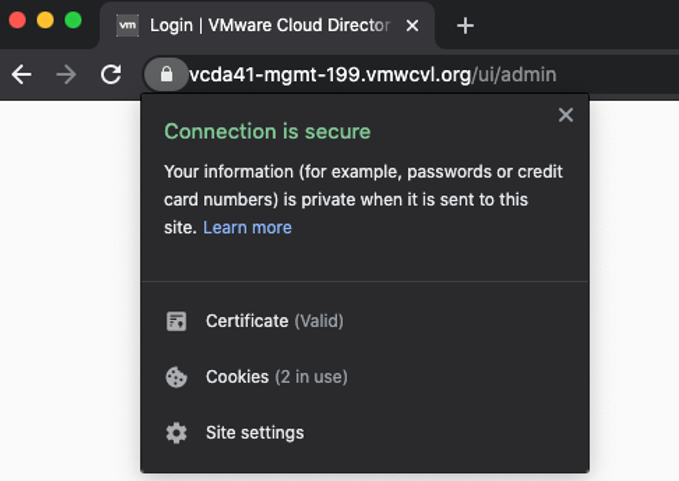
Task: Reload the page with the refresh icon
Action: pyautogui.click(x=111, y=74)
